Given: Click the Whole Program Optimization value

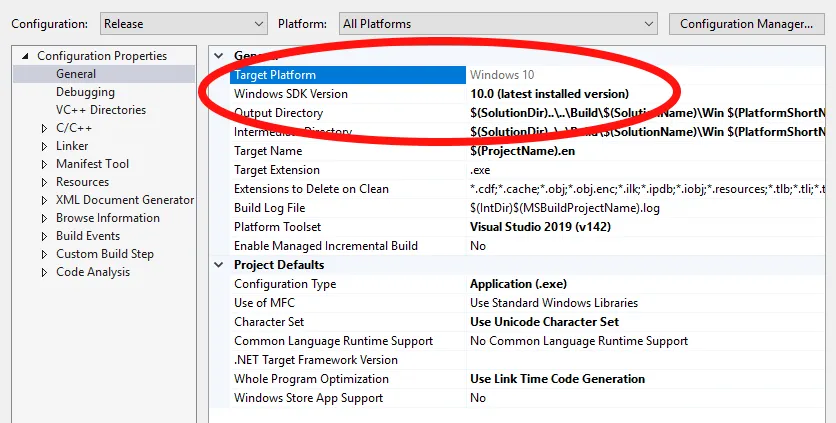Looking at the screenshot, I should 557,379.
